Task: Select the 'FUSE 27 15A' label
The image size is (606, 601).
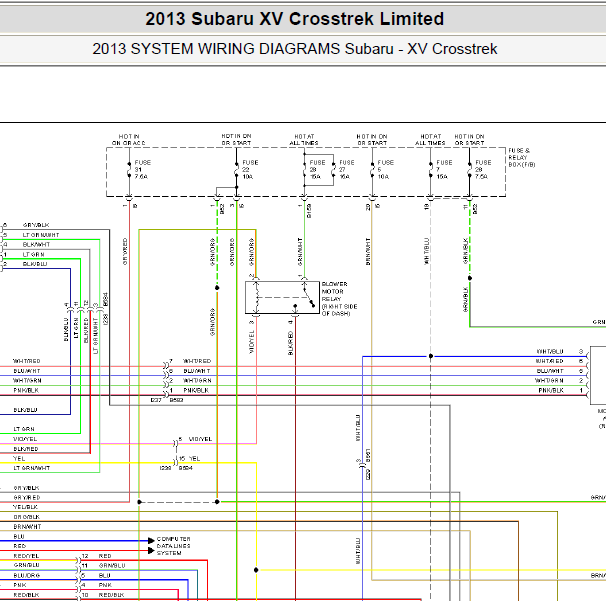Action: pos(347,169)
